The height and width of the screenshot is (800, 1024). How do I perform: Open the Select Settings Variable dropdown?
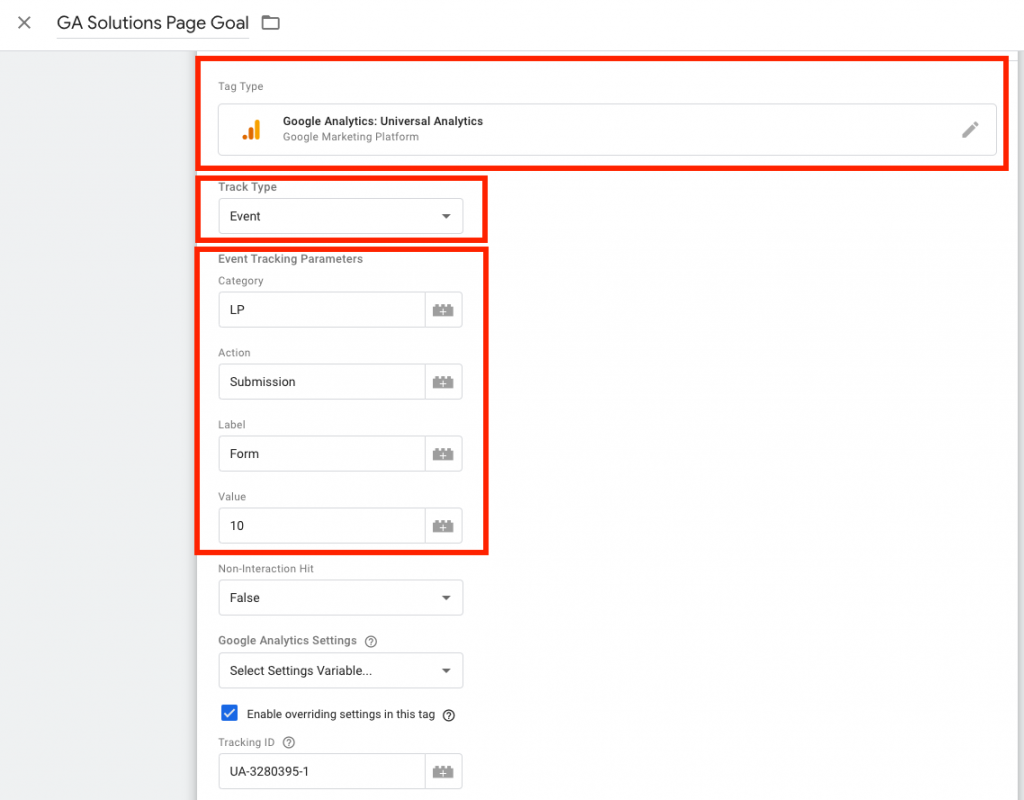[x=341, y=670]
